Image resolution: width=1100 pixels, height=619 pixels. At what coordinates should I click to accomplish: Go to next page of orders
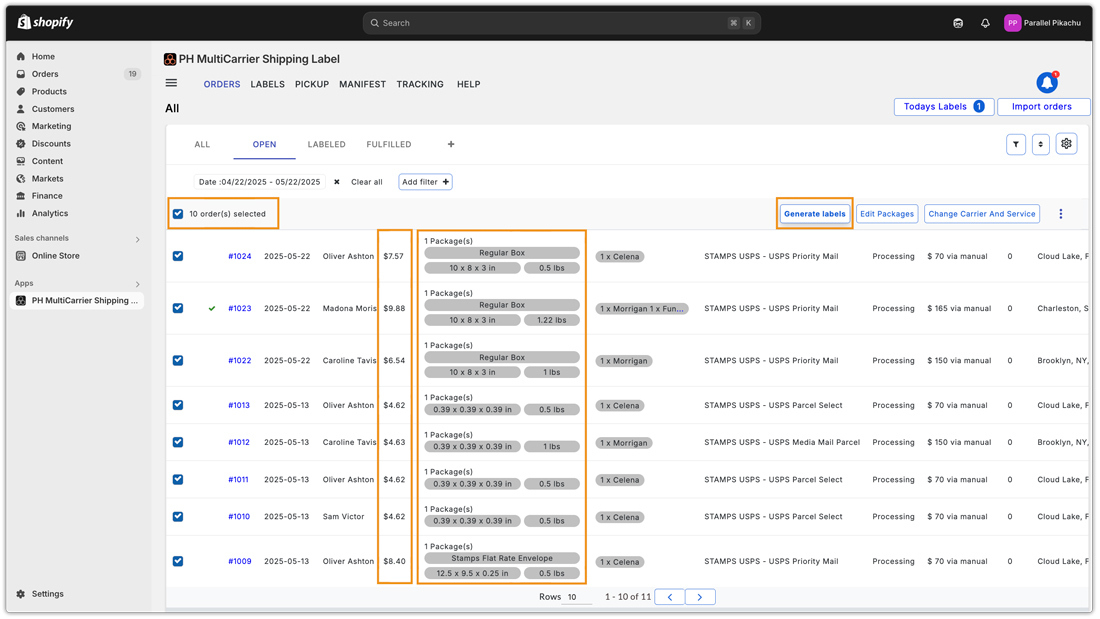[x=699, y=597]
